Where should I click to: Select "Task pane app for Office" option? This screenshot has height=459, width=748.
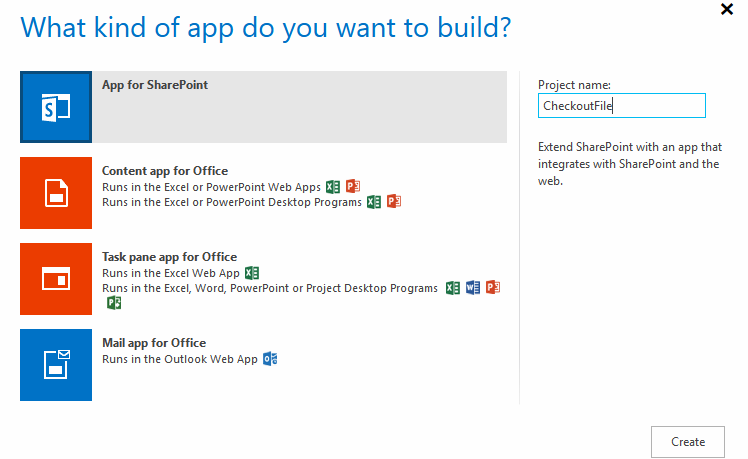(x=169, y=257)
